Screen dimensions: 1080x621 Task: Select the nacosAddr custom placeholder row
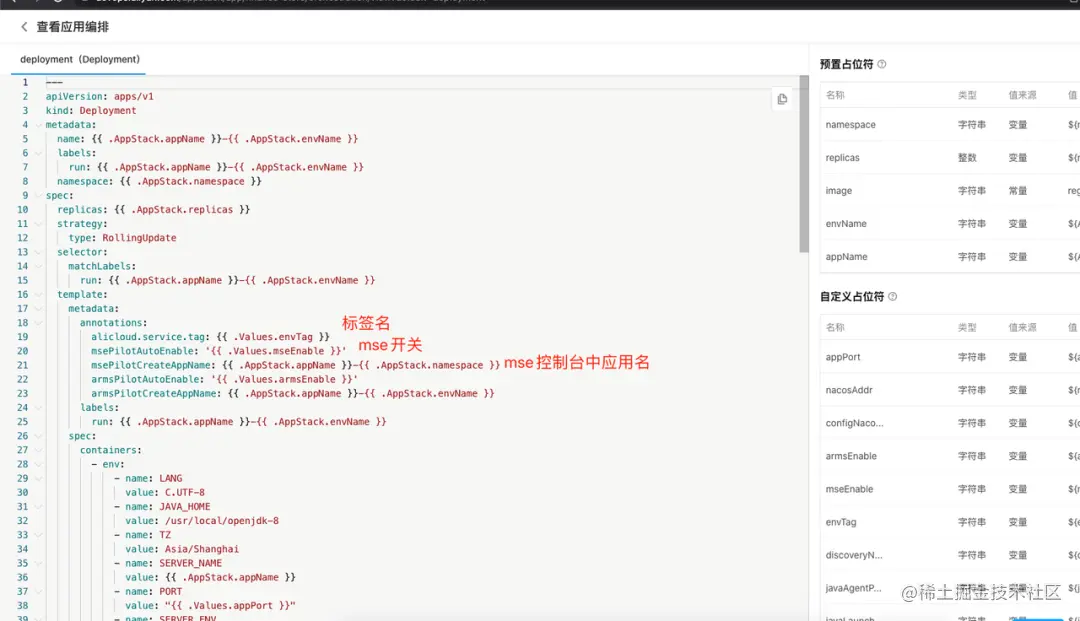click(950, 390)
